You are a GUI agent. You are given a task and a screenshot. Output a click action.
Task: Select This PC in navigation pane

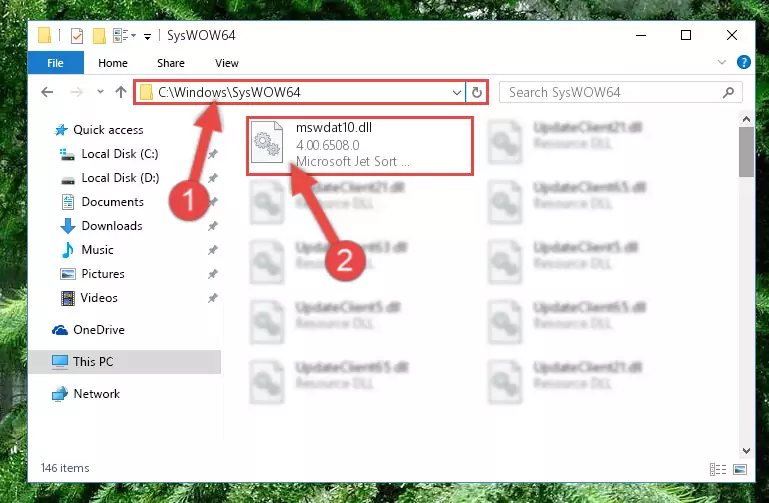[125, 362]
